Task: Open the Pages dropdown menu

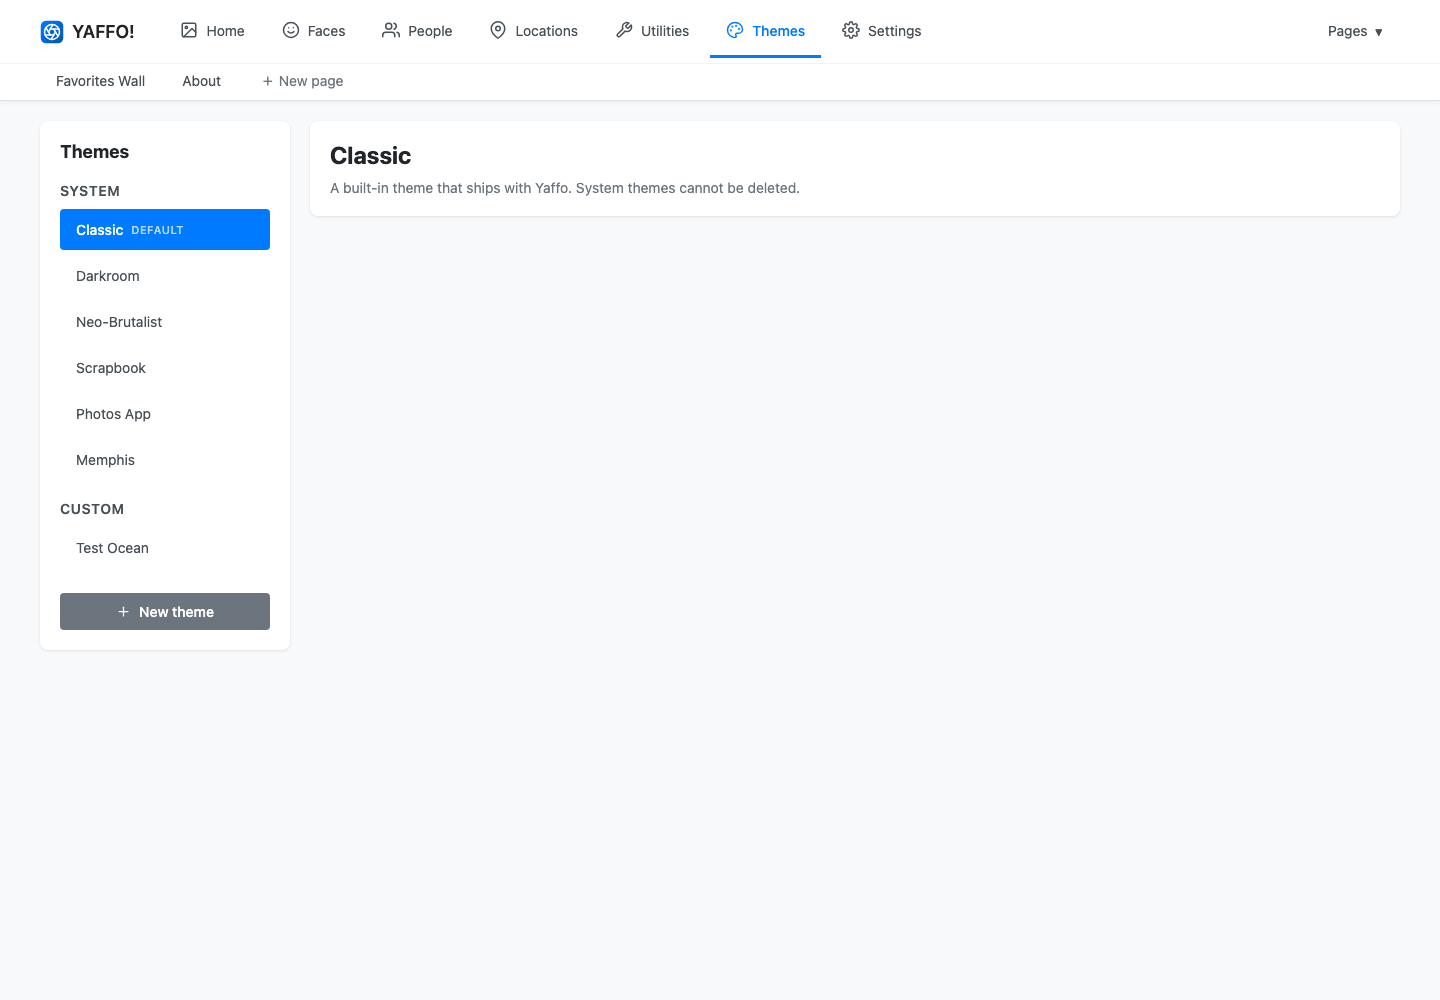Action: 1355,31
